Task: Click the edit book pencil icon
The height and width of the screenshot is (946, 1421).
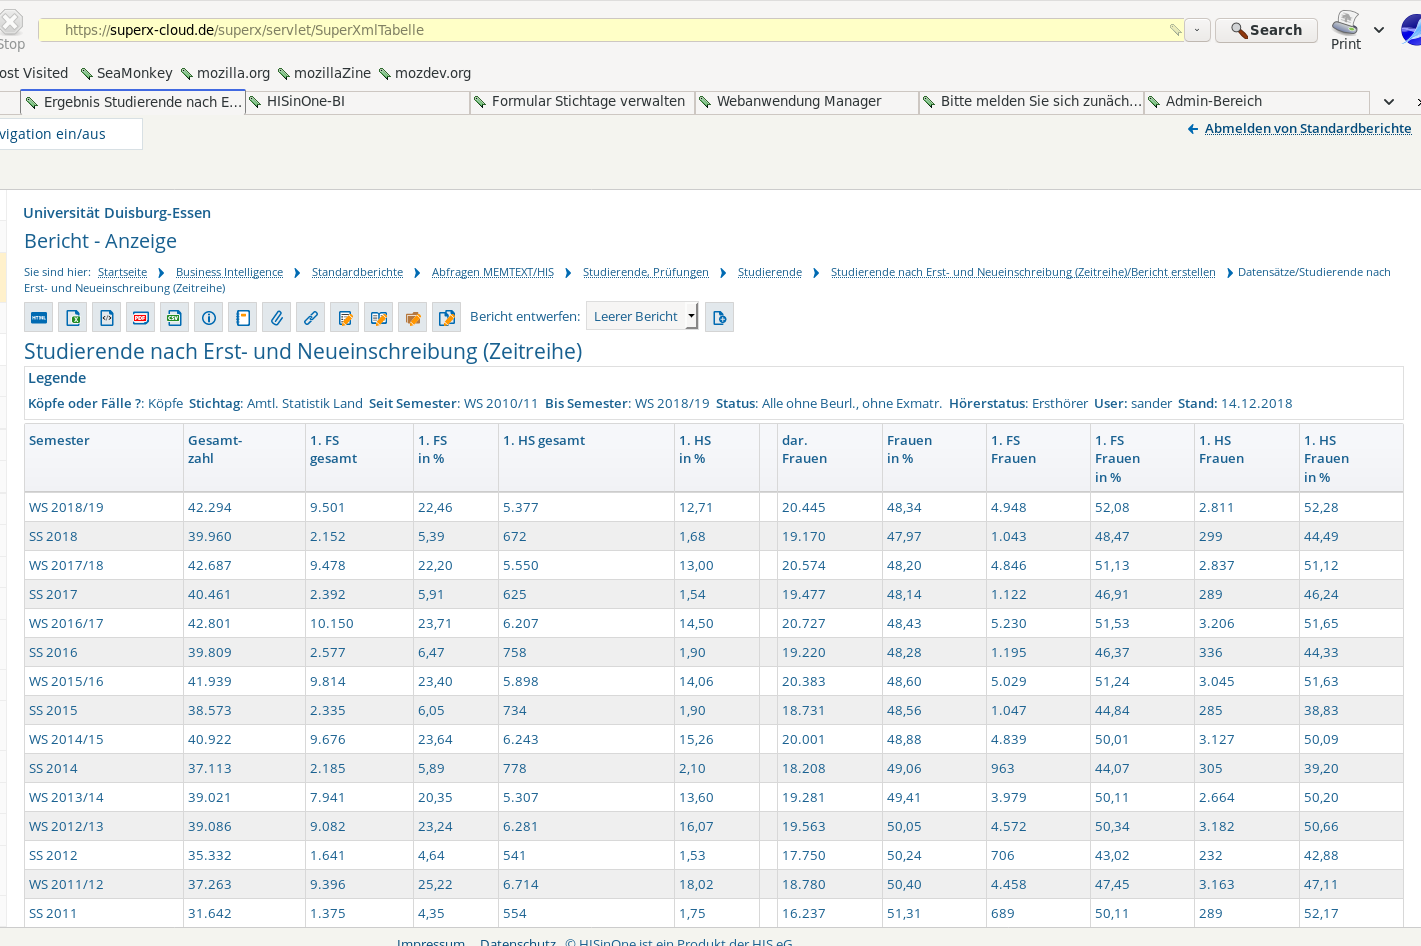Action: click(379, 318)
